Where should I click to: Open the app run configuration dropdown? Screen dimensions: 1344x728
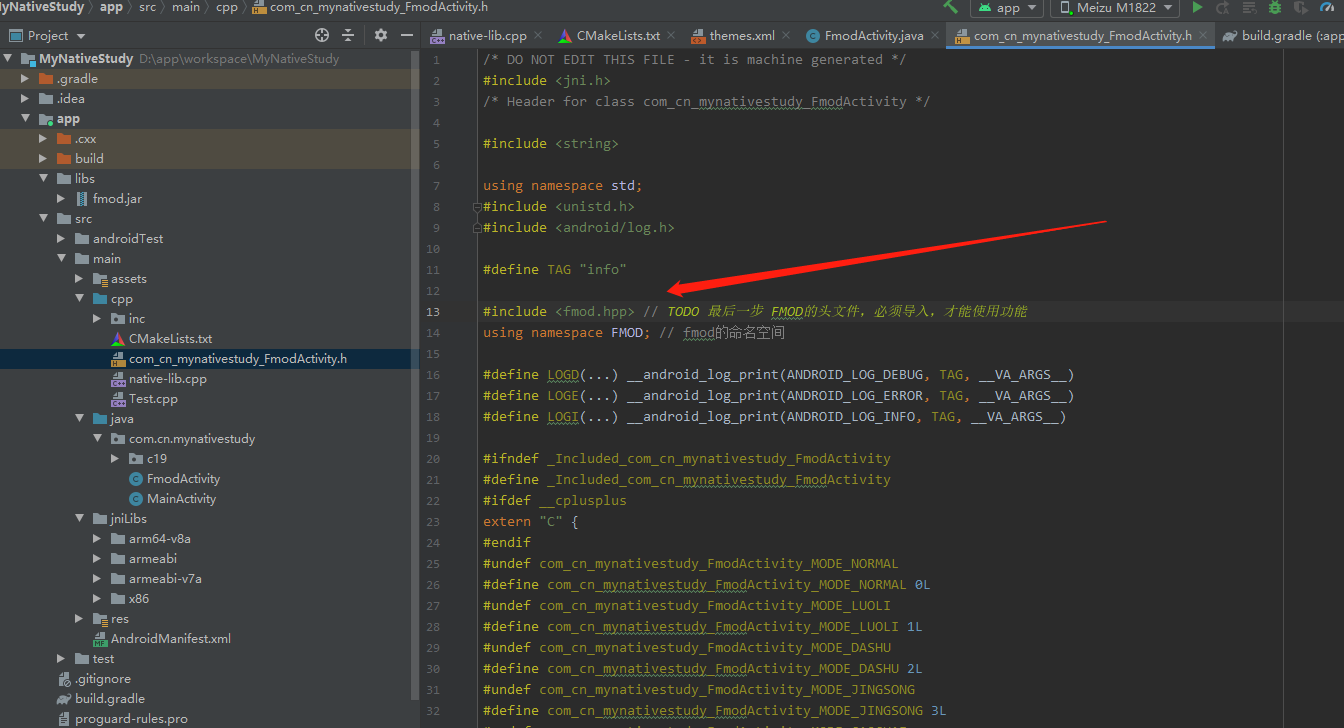(1006, 7)
